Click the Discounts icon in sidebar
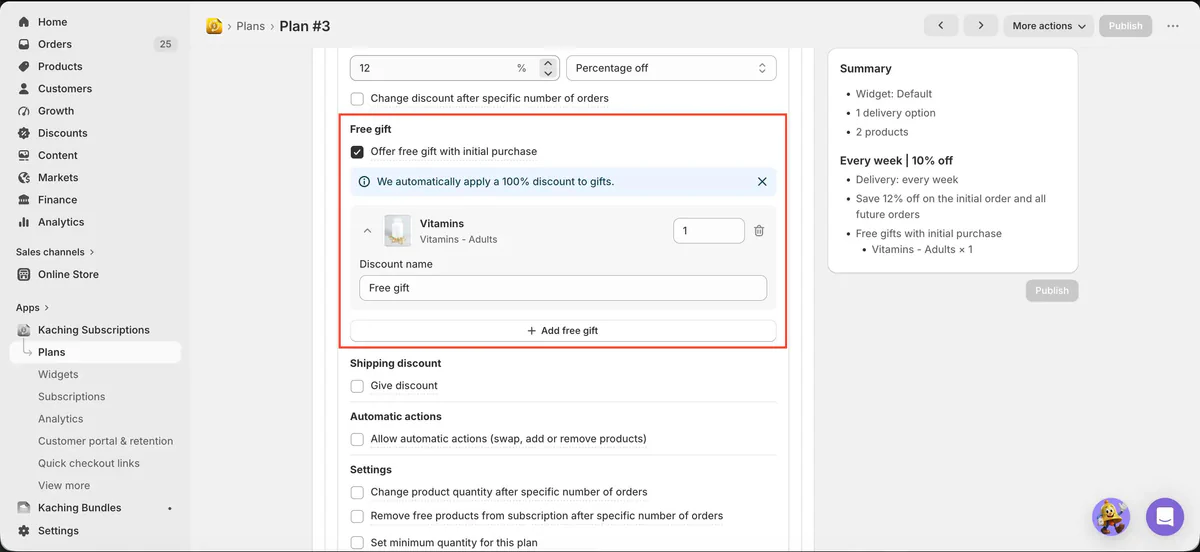 point(24,133)
